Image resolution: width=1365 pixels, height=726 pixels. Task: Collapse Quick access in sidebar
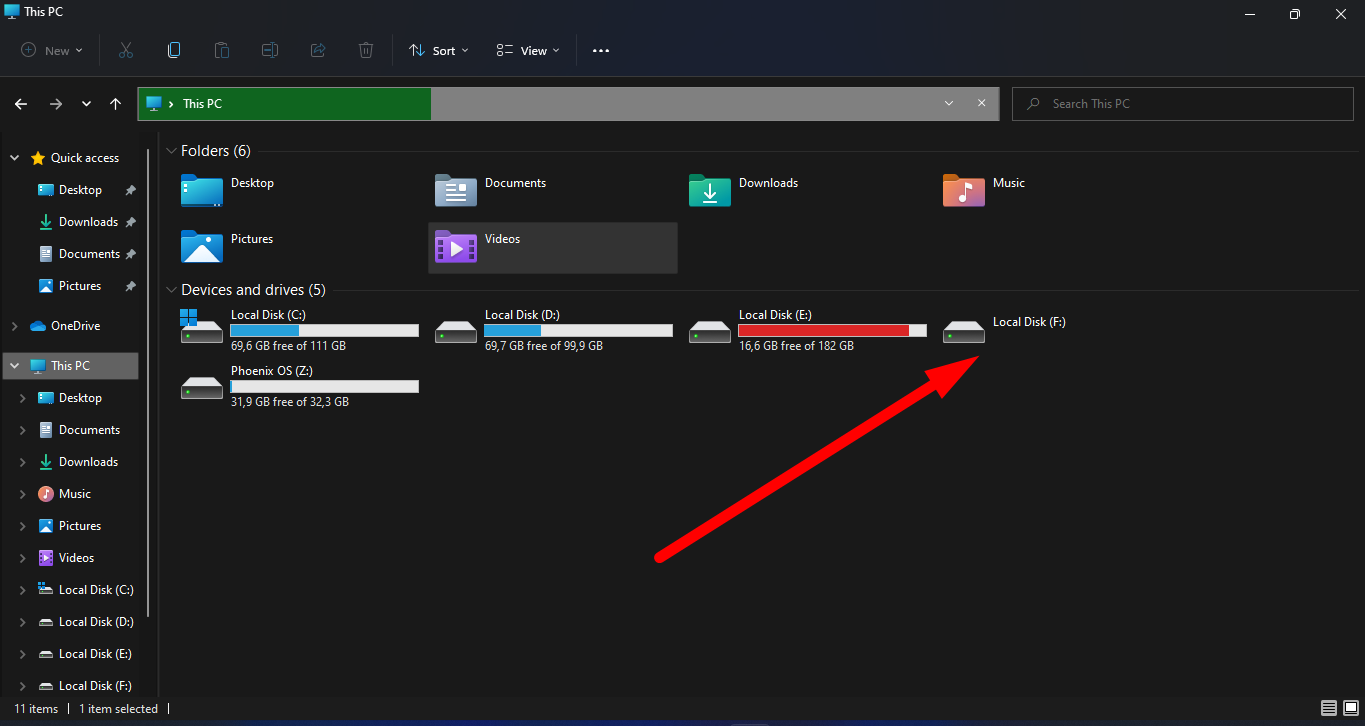coord(14,158)
